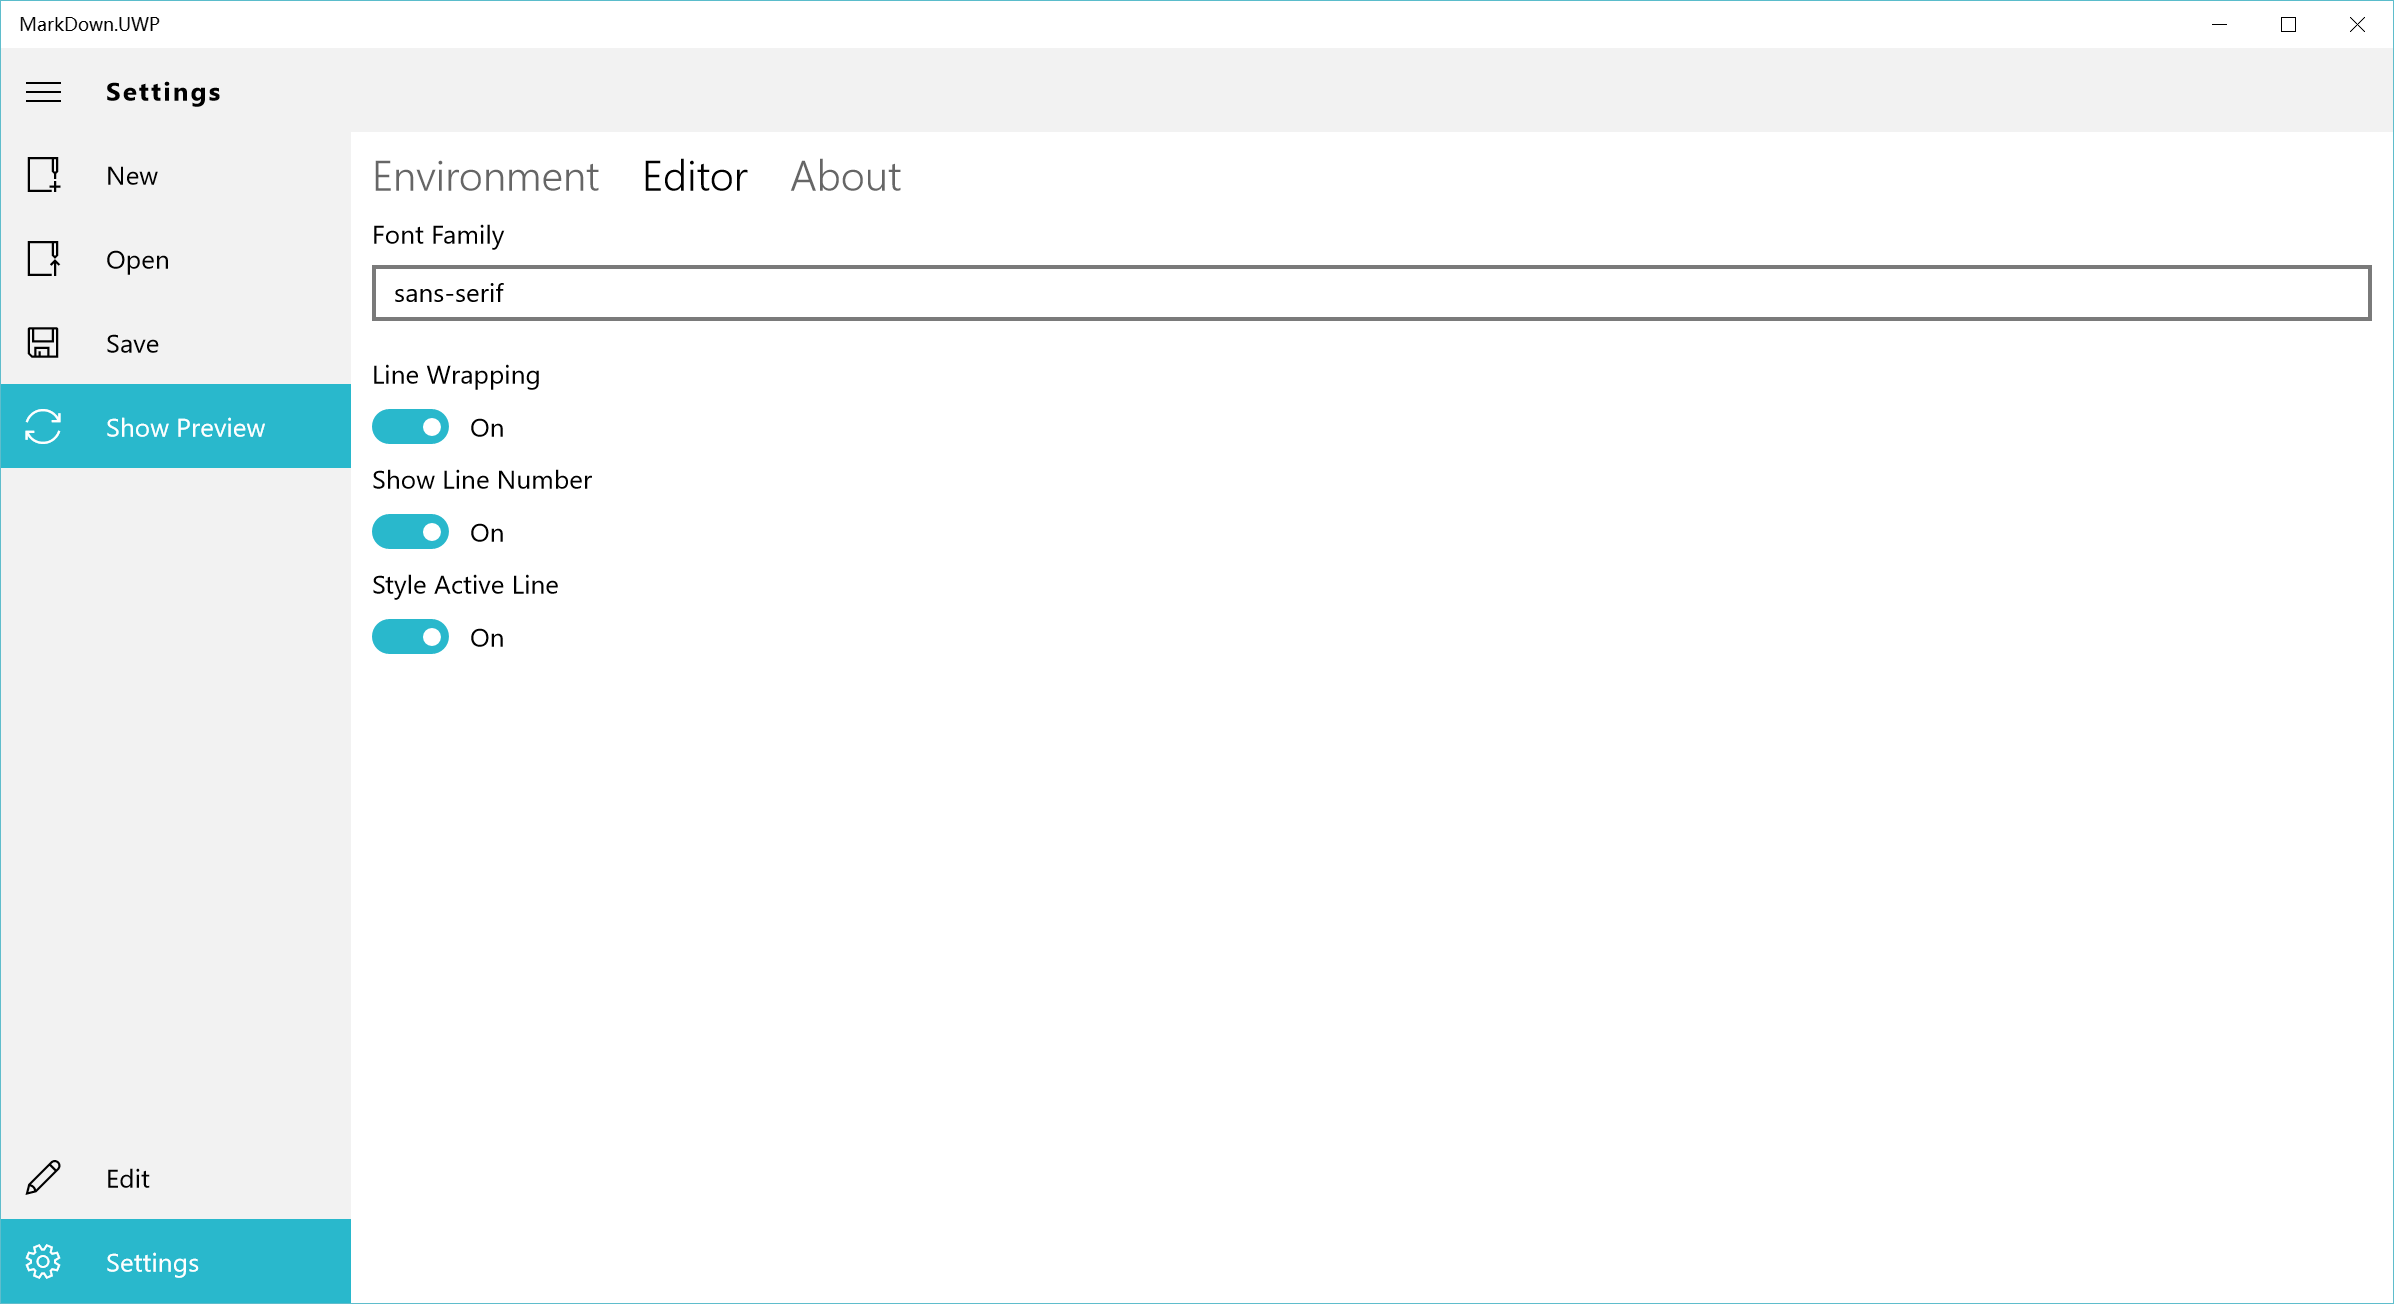Minimize the MarkDown.UWP window
Viewport: 2394px width, 1304px height.
pos(2219,24)
